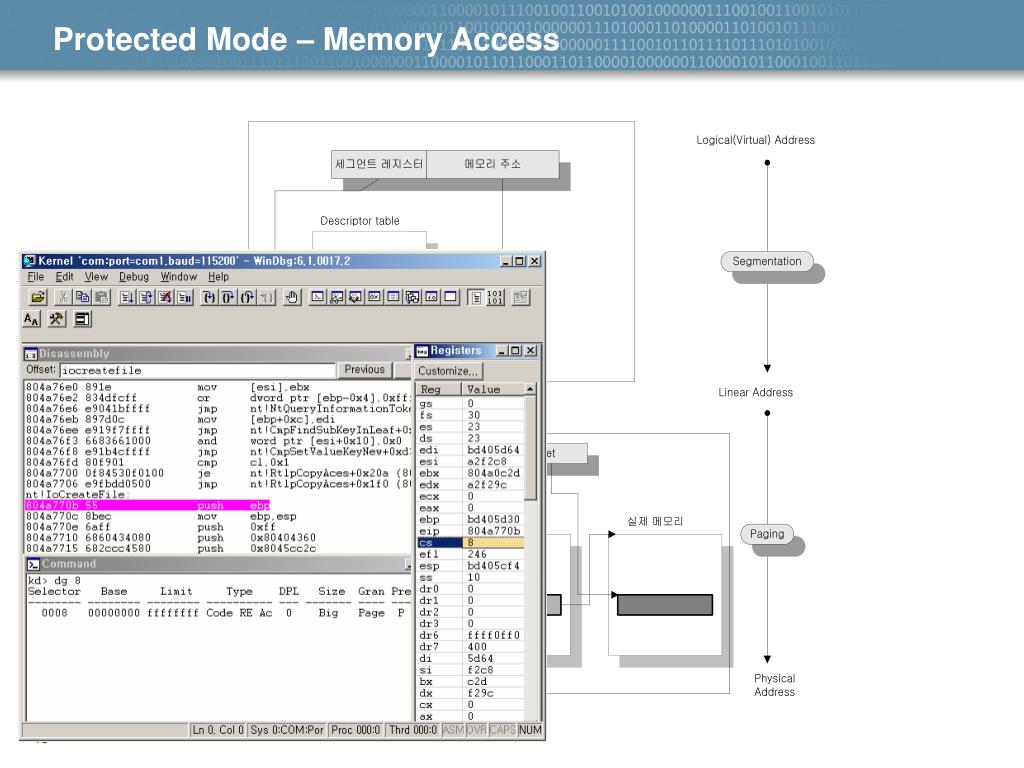
Task: Click the Registers scrollbar up arrow
Action: (x=530, y=389)
